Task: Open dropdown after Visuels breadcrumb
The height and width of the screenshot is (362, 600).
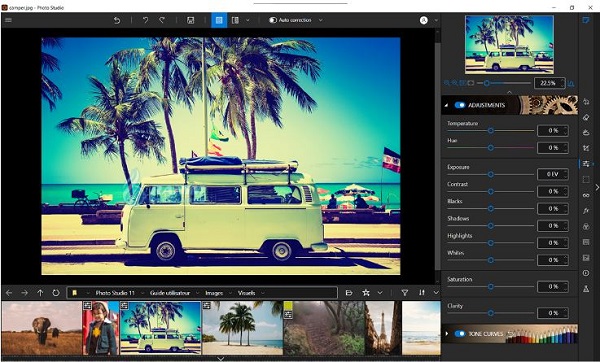Action: [263, 293]
